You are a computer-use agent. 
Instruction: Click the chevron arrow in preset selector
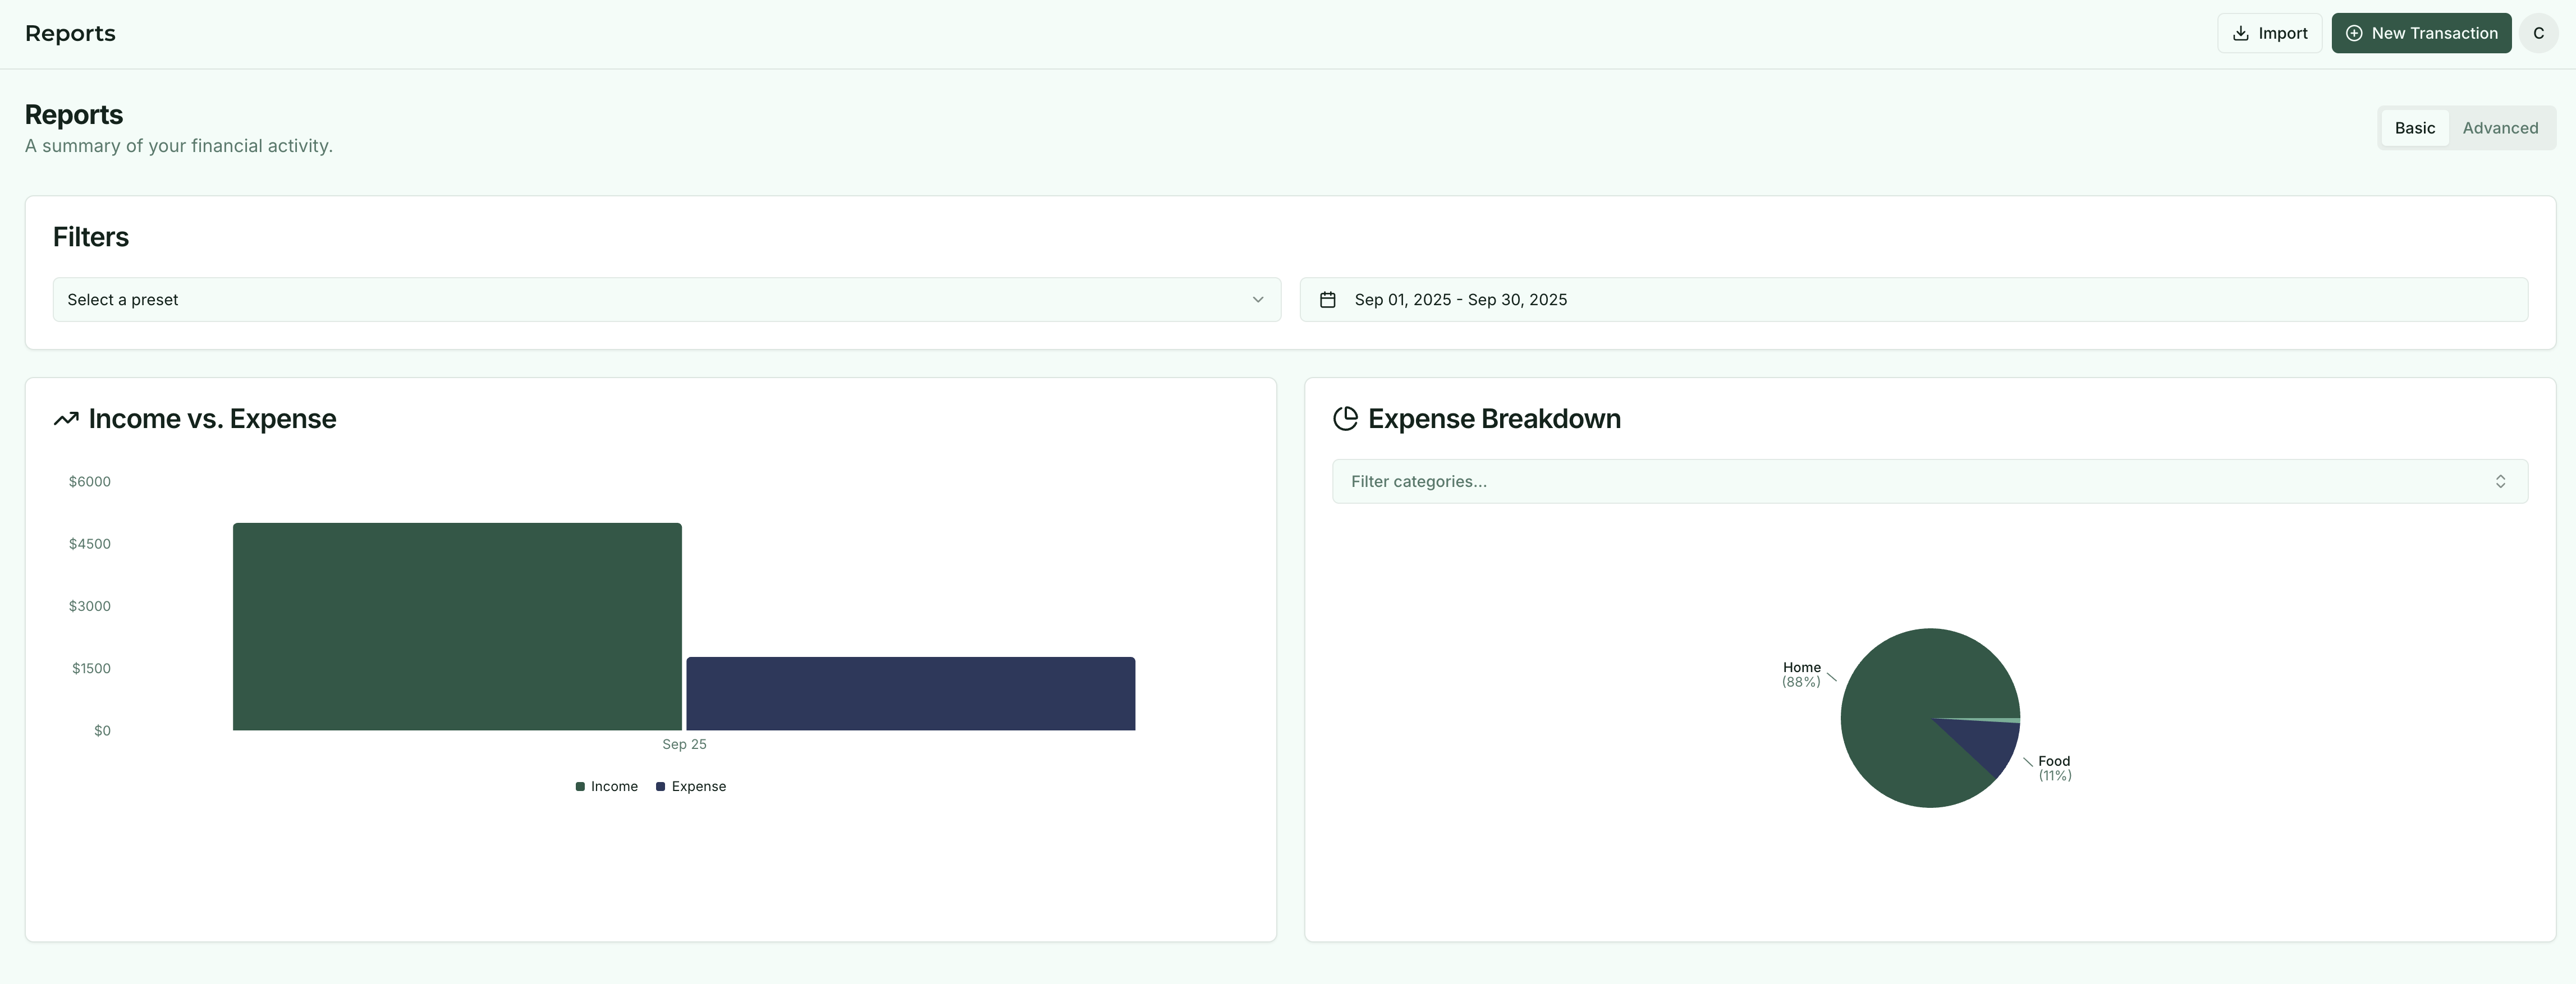pos(1258,300)
